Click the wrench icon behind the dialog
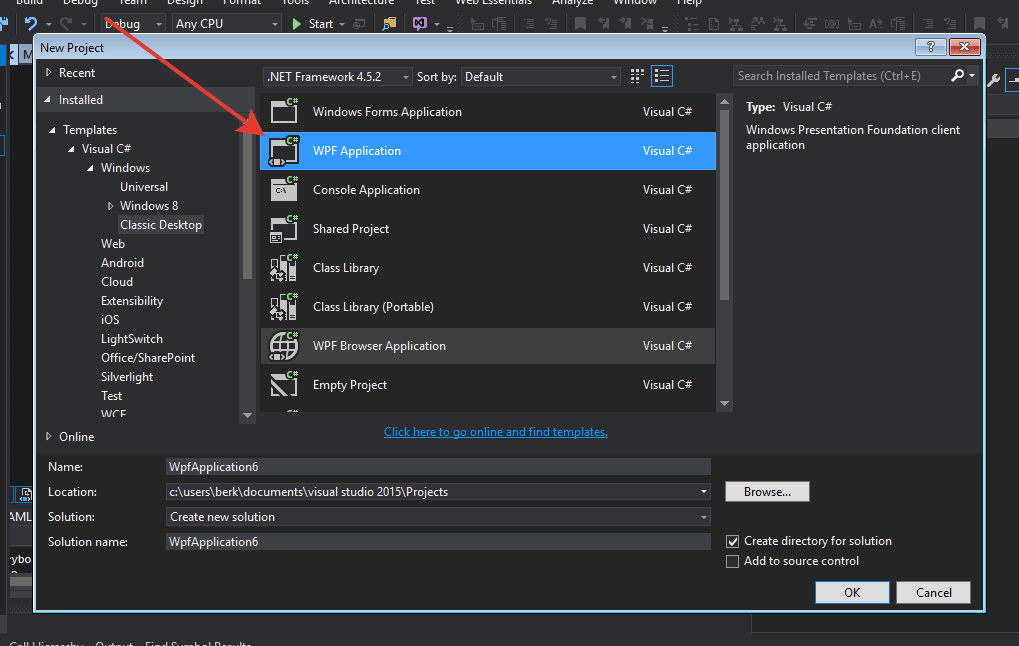 tap(993, 80)
